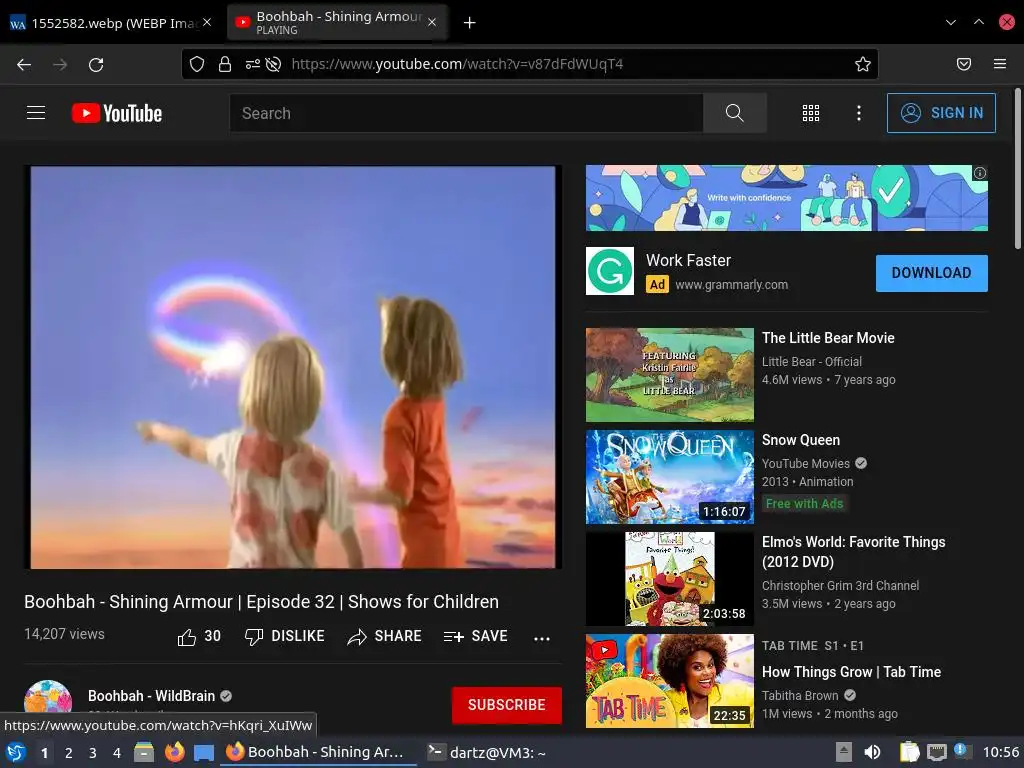1024x768 pixels.
Task: Click Elmo's World: Favorite Things title
Action: (x=854, y=552)
